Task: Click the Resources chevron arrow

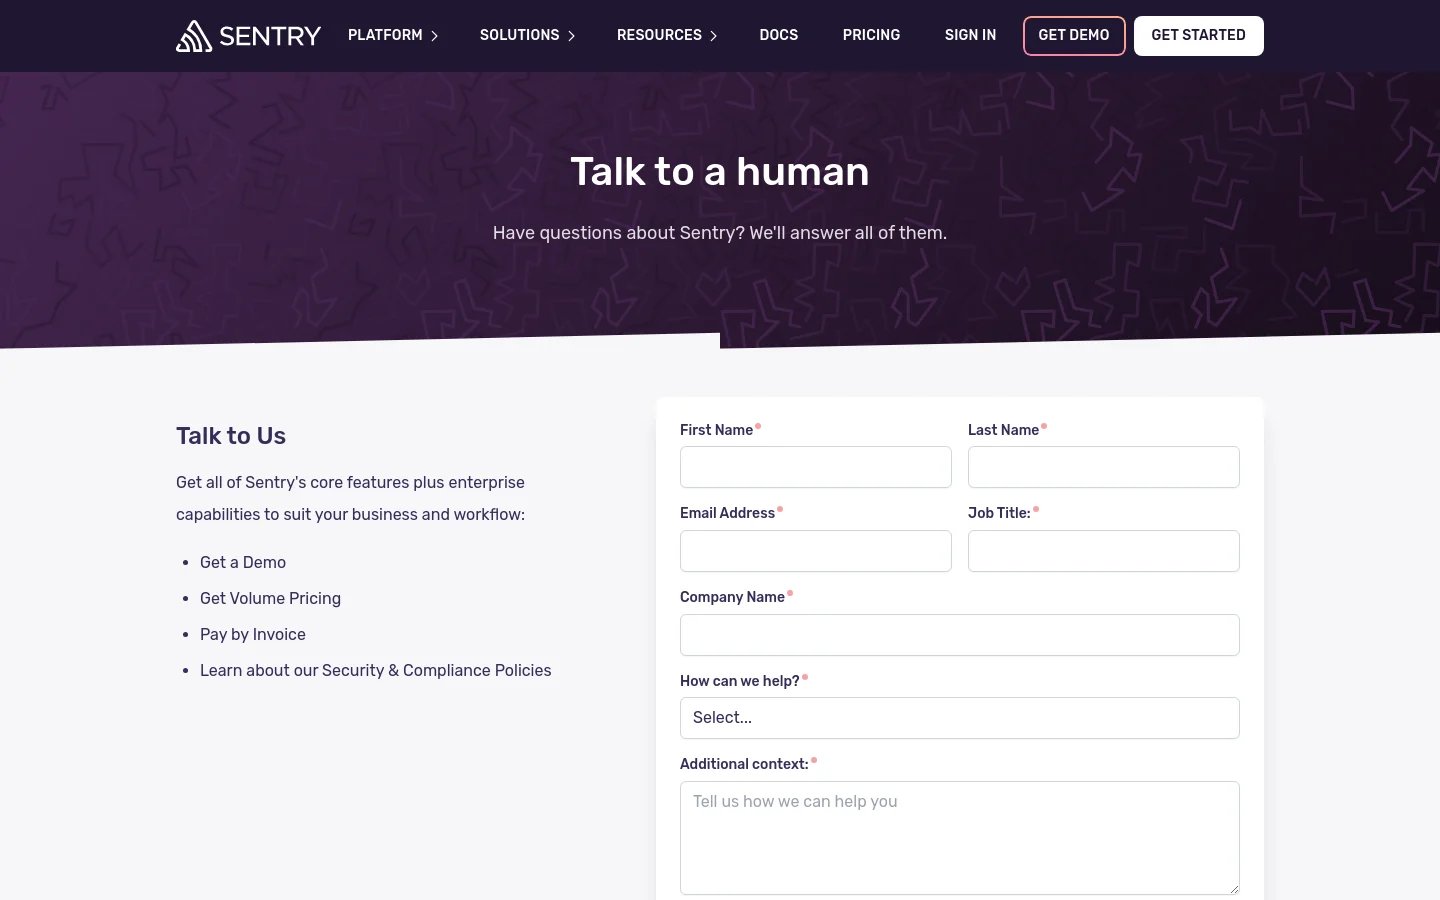Action: coord(713,36)
